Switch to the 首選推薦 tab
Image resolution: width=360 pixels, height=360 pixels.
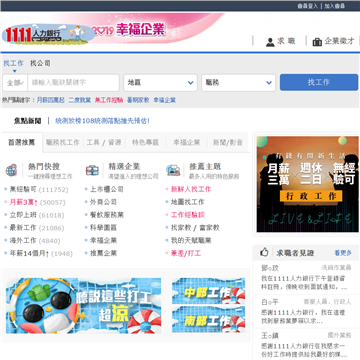(x=22, y=142)
